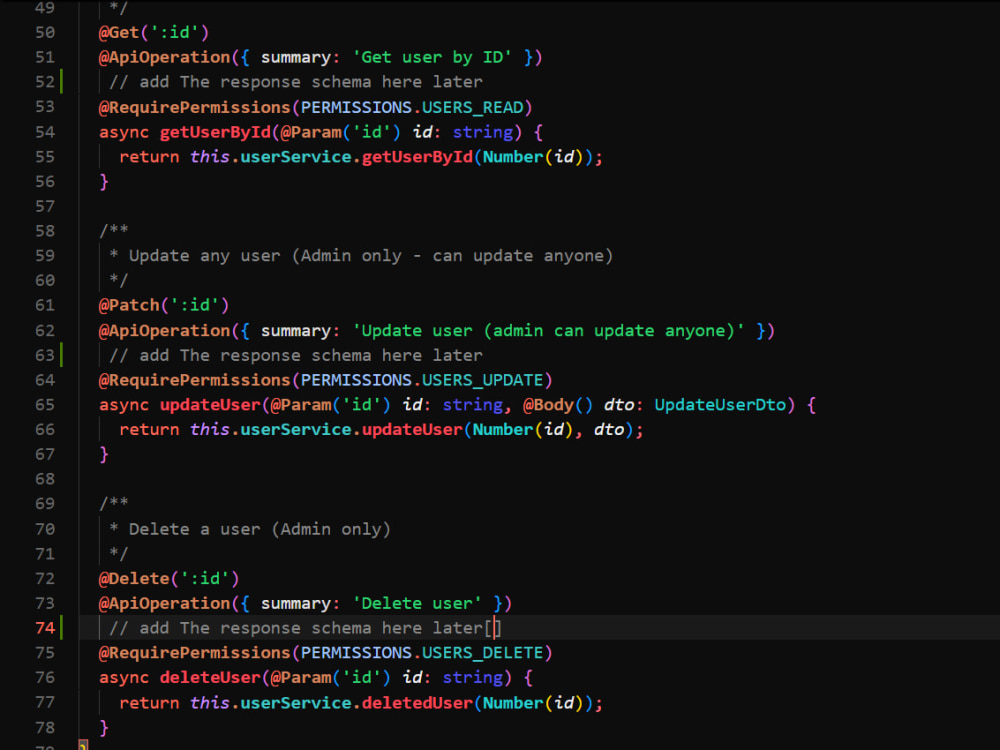The image size is (1000, 750).
Task: Click the 'string' type on line 76
Action: [473, 678]
